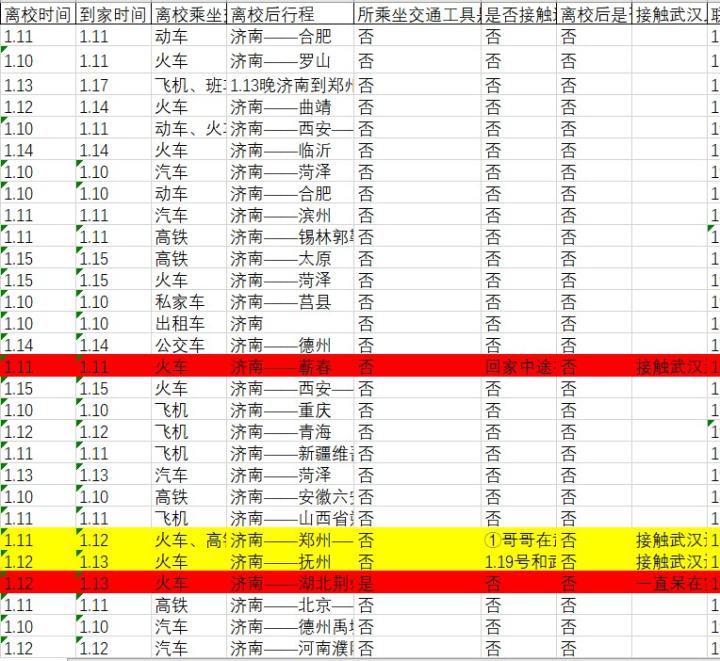Click the 济南——抚州 cell in yellow row

290,561
